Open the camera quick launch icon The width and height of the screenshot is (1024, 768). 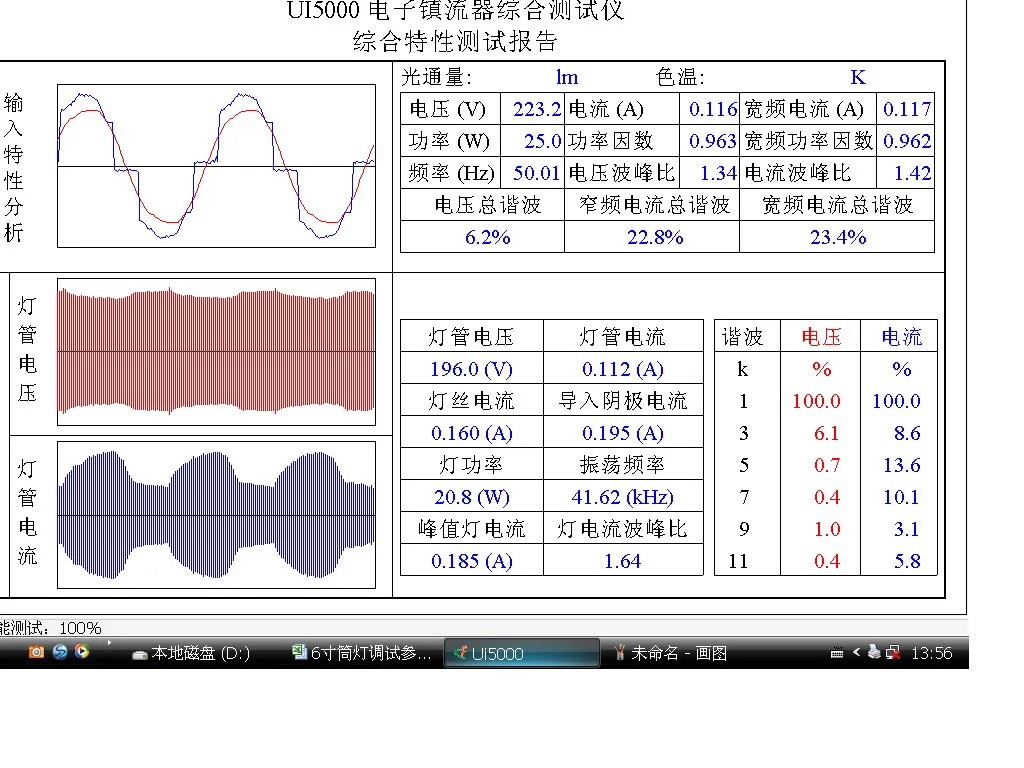point(36,652)
